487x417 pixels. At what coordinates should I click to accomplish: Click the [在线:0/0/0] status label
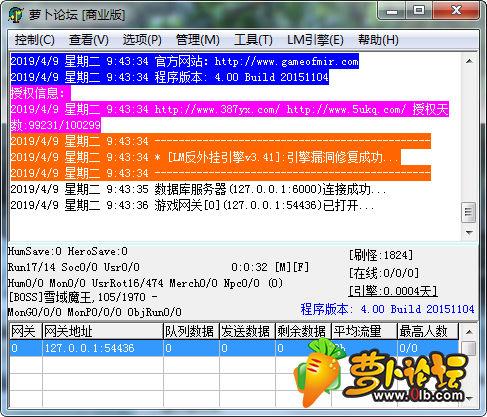coord(384,273)
